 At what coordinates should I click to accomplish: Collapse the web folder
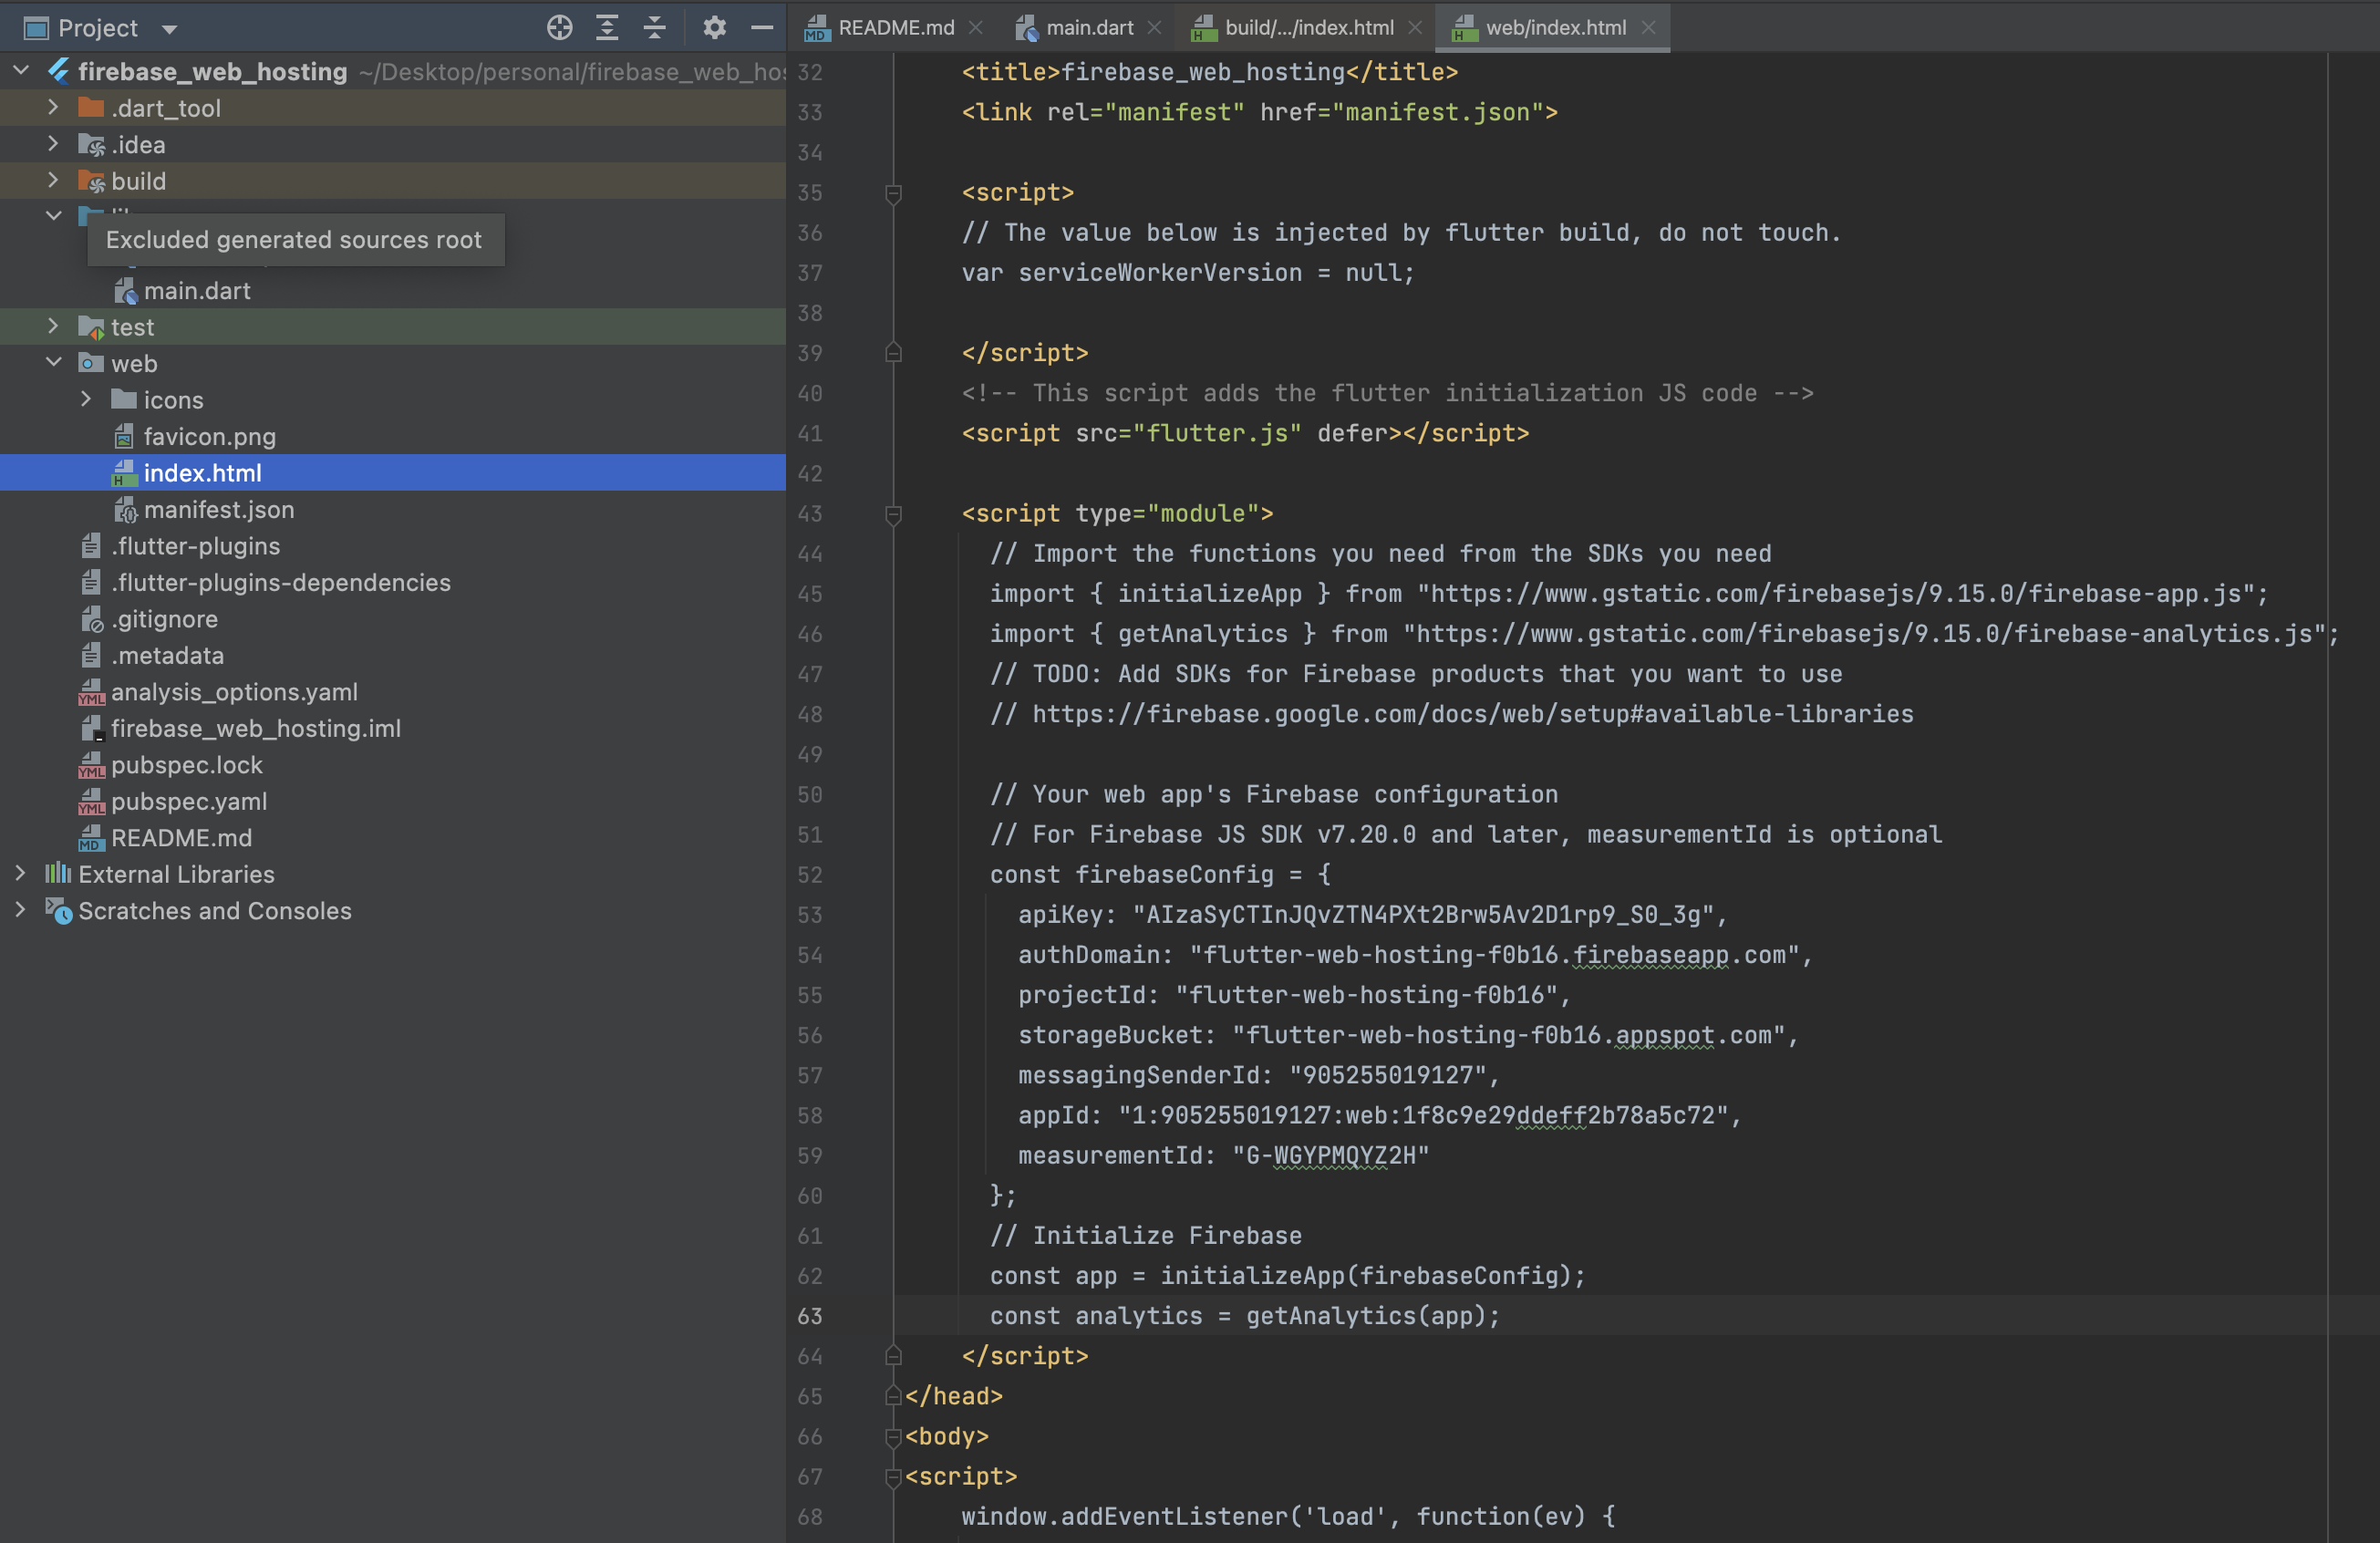[x=54, y=363]
